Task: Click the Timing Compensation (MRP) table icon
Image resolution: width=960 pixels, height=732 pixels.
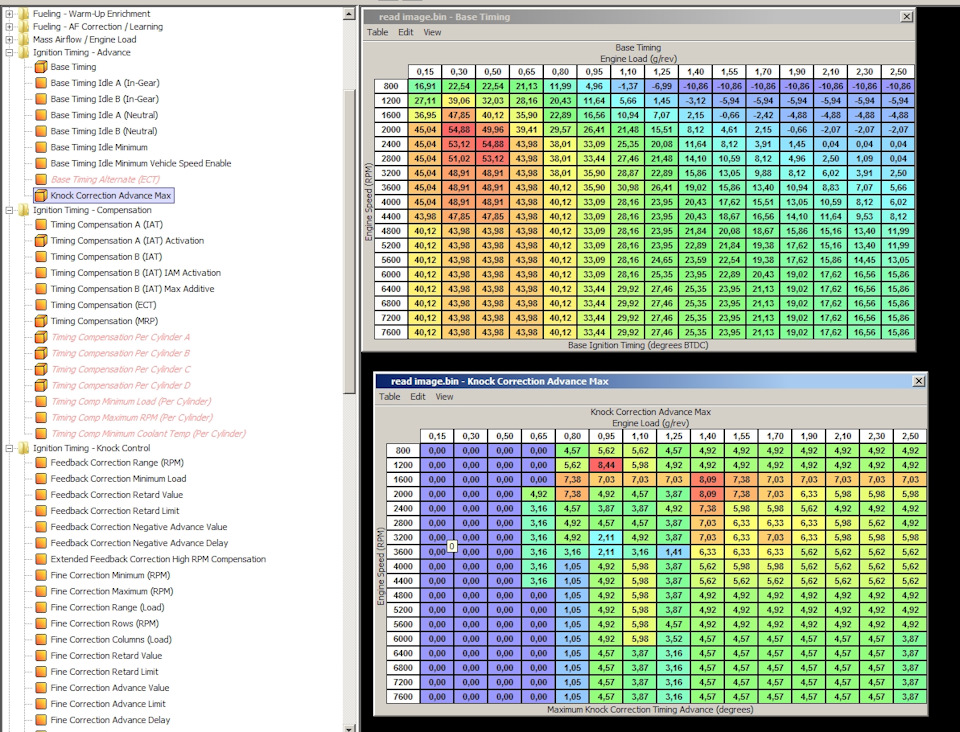Action: click(41, 321)
